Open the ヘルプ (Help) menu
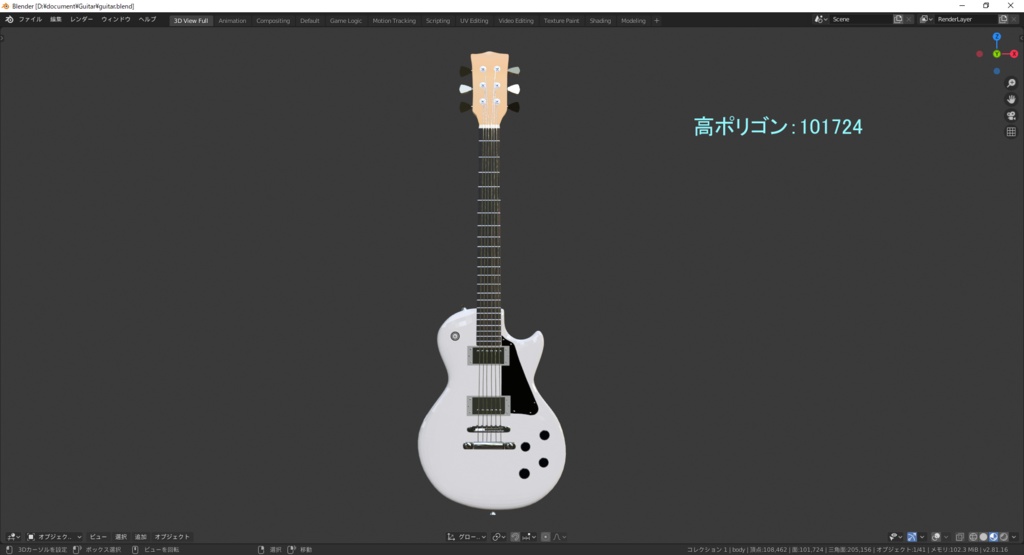 147,20
